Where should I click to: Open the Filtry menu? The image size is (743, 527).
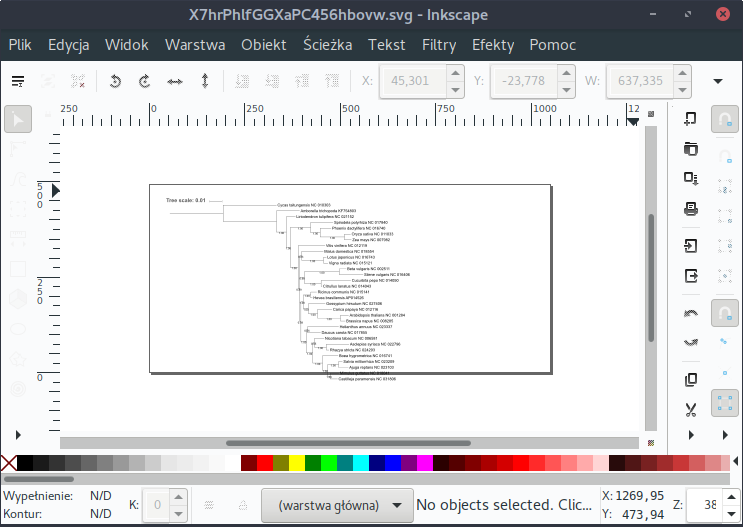tap(439, 45)
